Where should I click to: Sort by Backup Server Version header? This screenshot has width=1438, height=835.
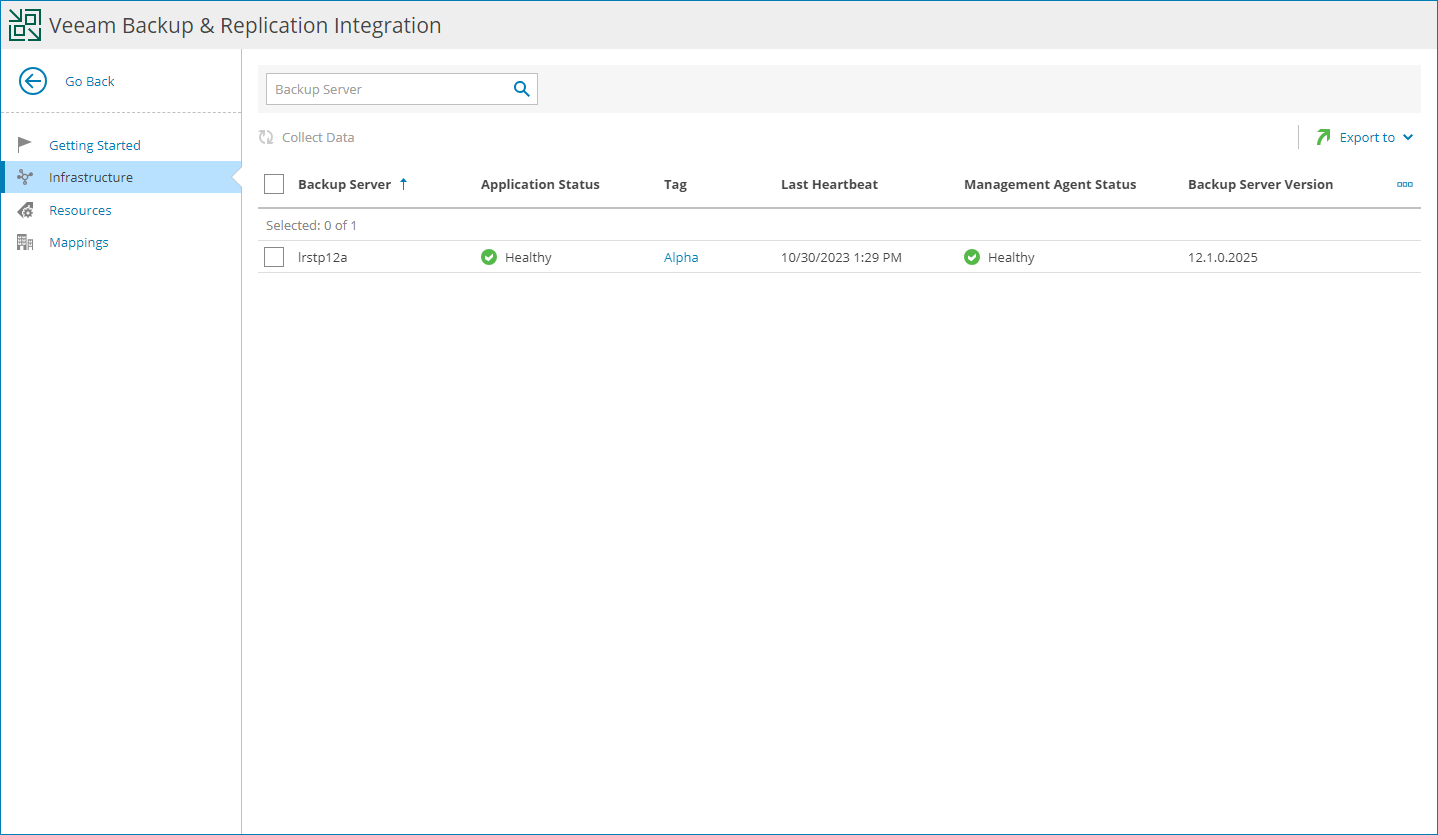coord(1260,184)
